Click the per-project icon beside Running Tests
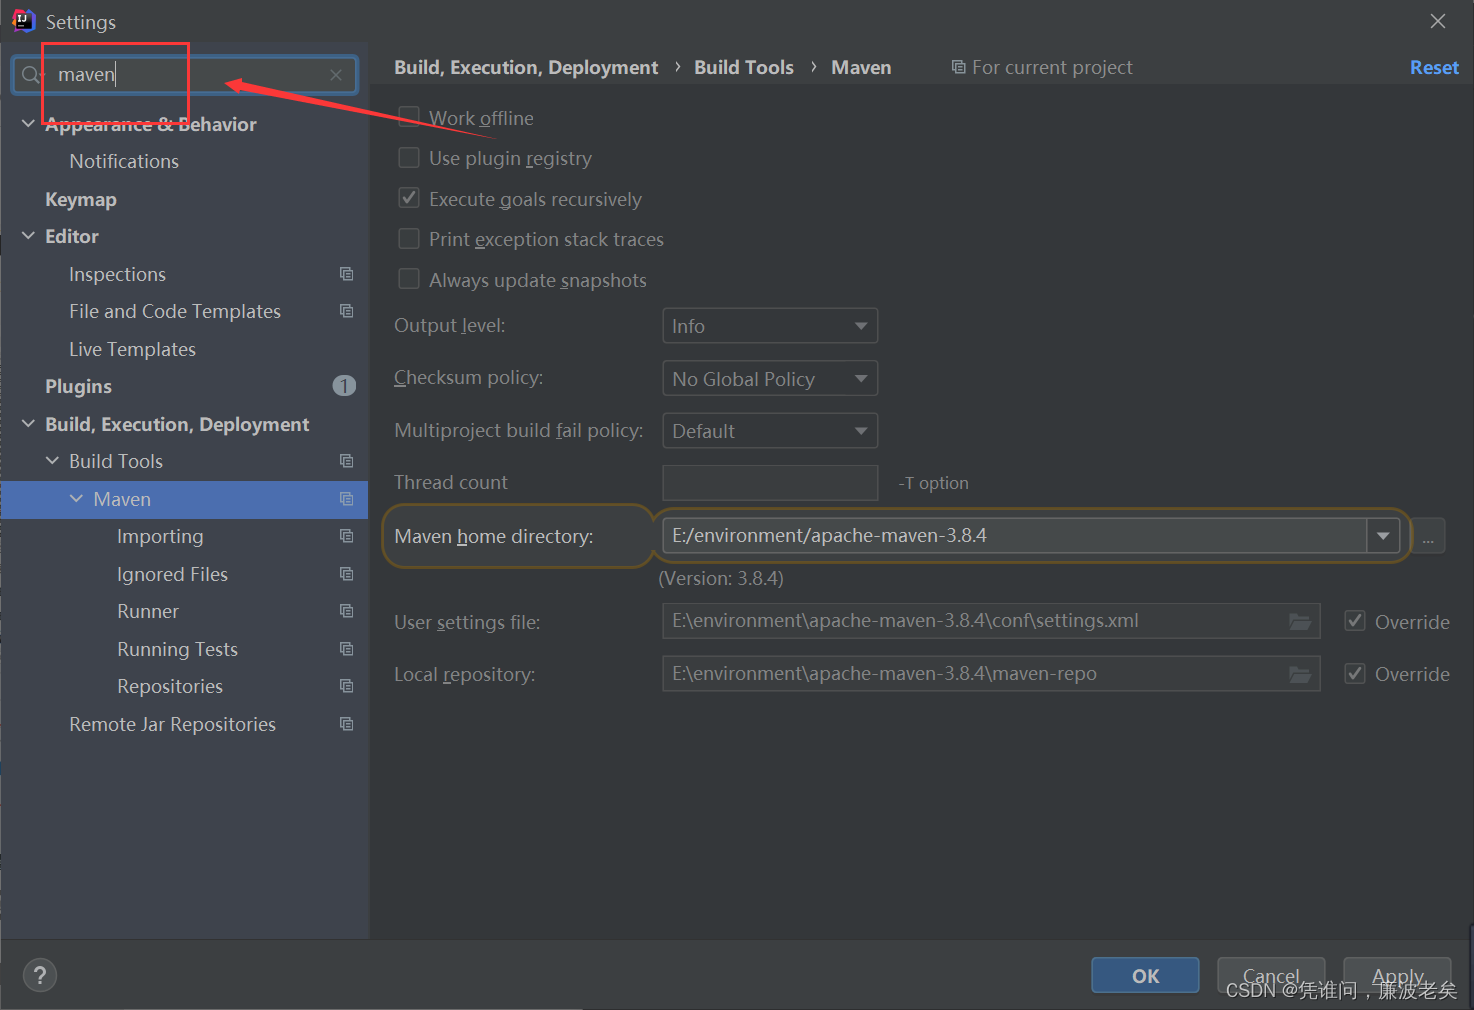 (x=346, y=649)
